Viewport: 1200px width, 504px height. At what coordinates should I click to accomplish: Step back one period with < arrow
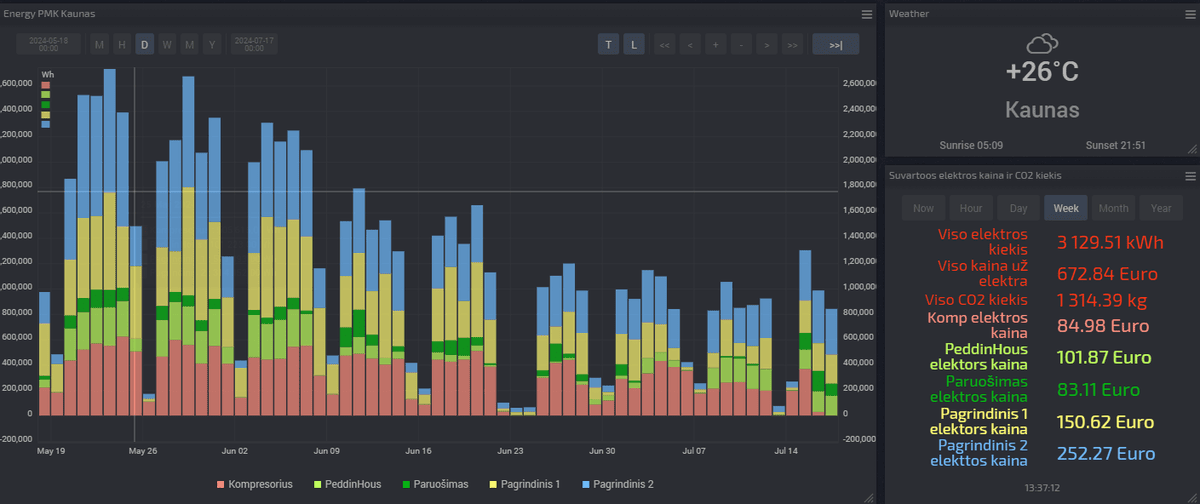(690, 44)
